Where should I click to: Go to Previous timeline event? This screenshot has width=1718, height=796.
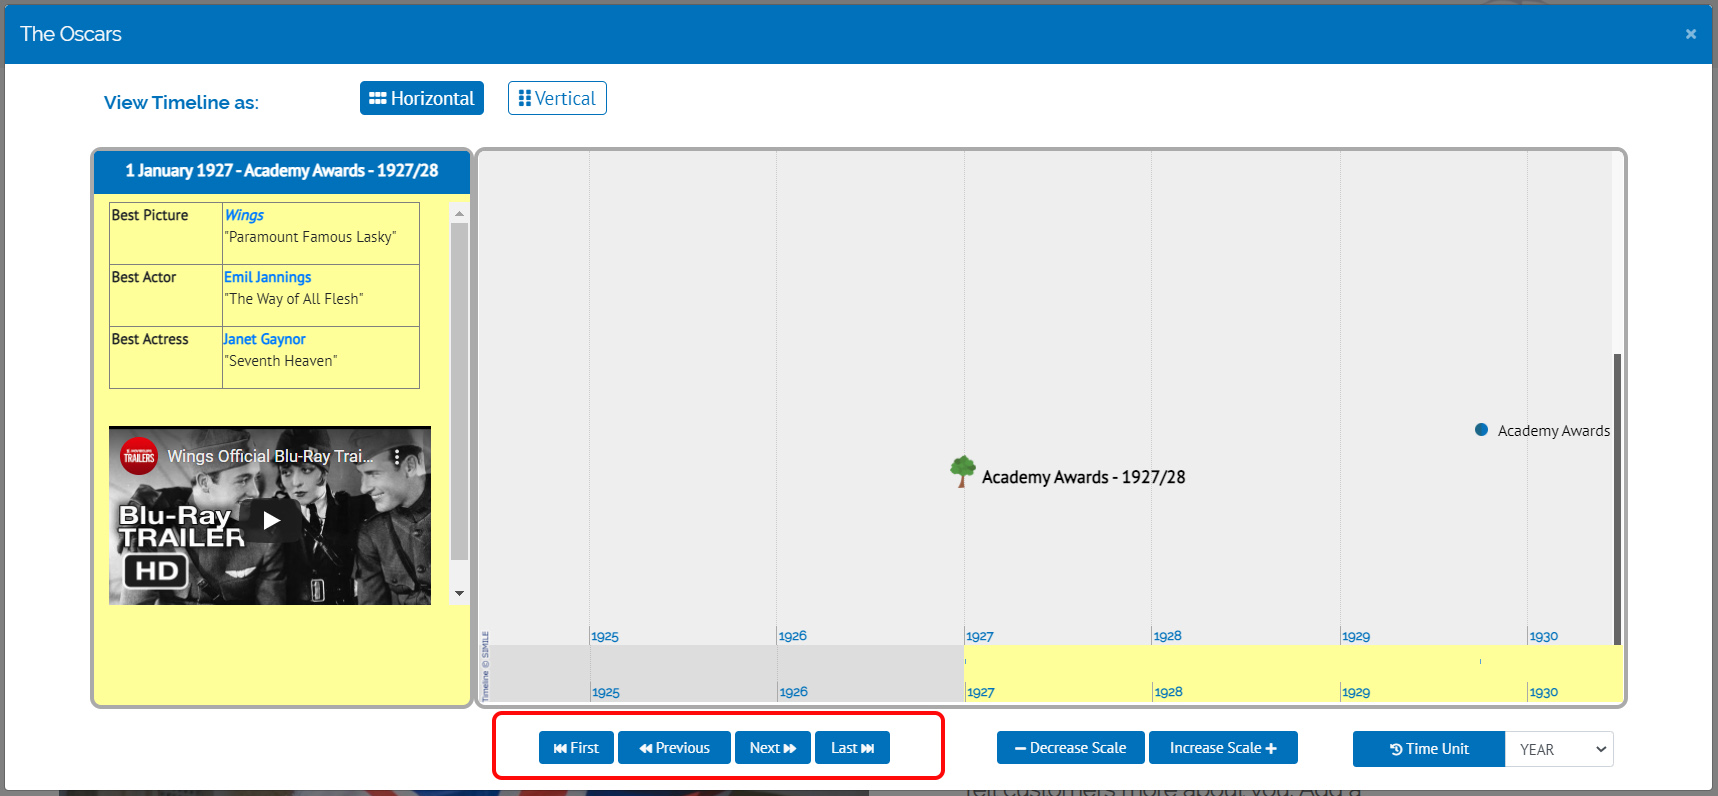[x=674, y=748]
